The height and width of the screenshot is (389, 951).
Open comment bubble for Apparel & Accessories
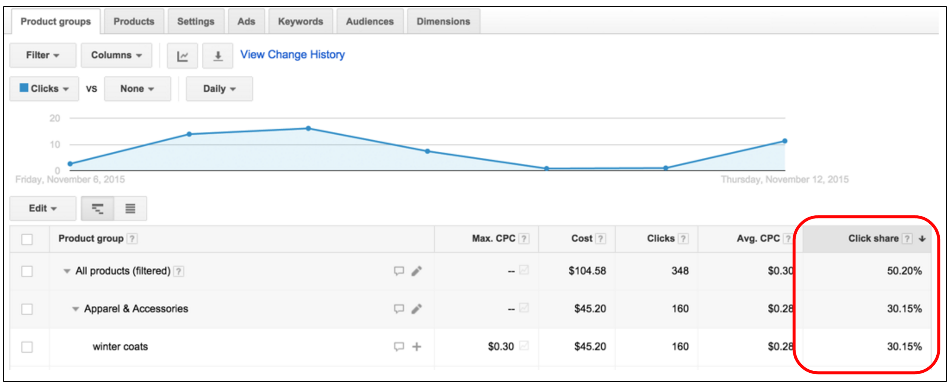click(399, 309)
